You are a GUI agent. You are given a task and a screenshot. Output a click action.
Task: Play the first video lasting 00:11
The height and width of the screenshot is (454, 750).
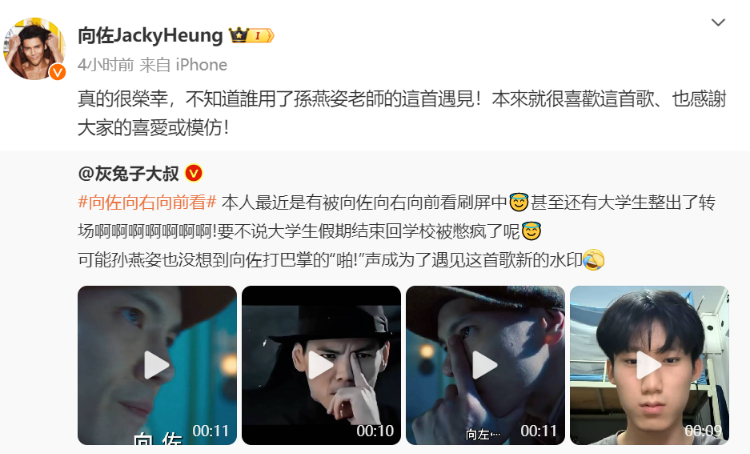pos(157,365)
